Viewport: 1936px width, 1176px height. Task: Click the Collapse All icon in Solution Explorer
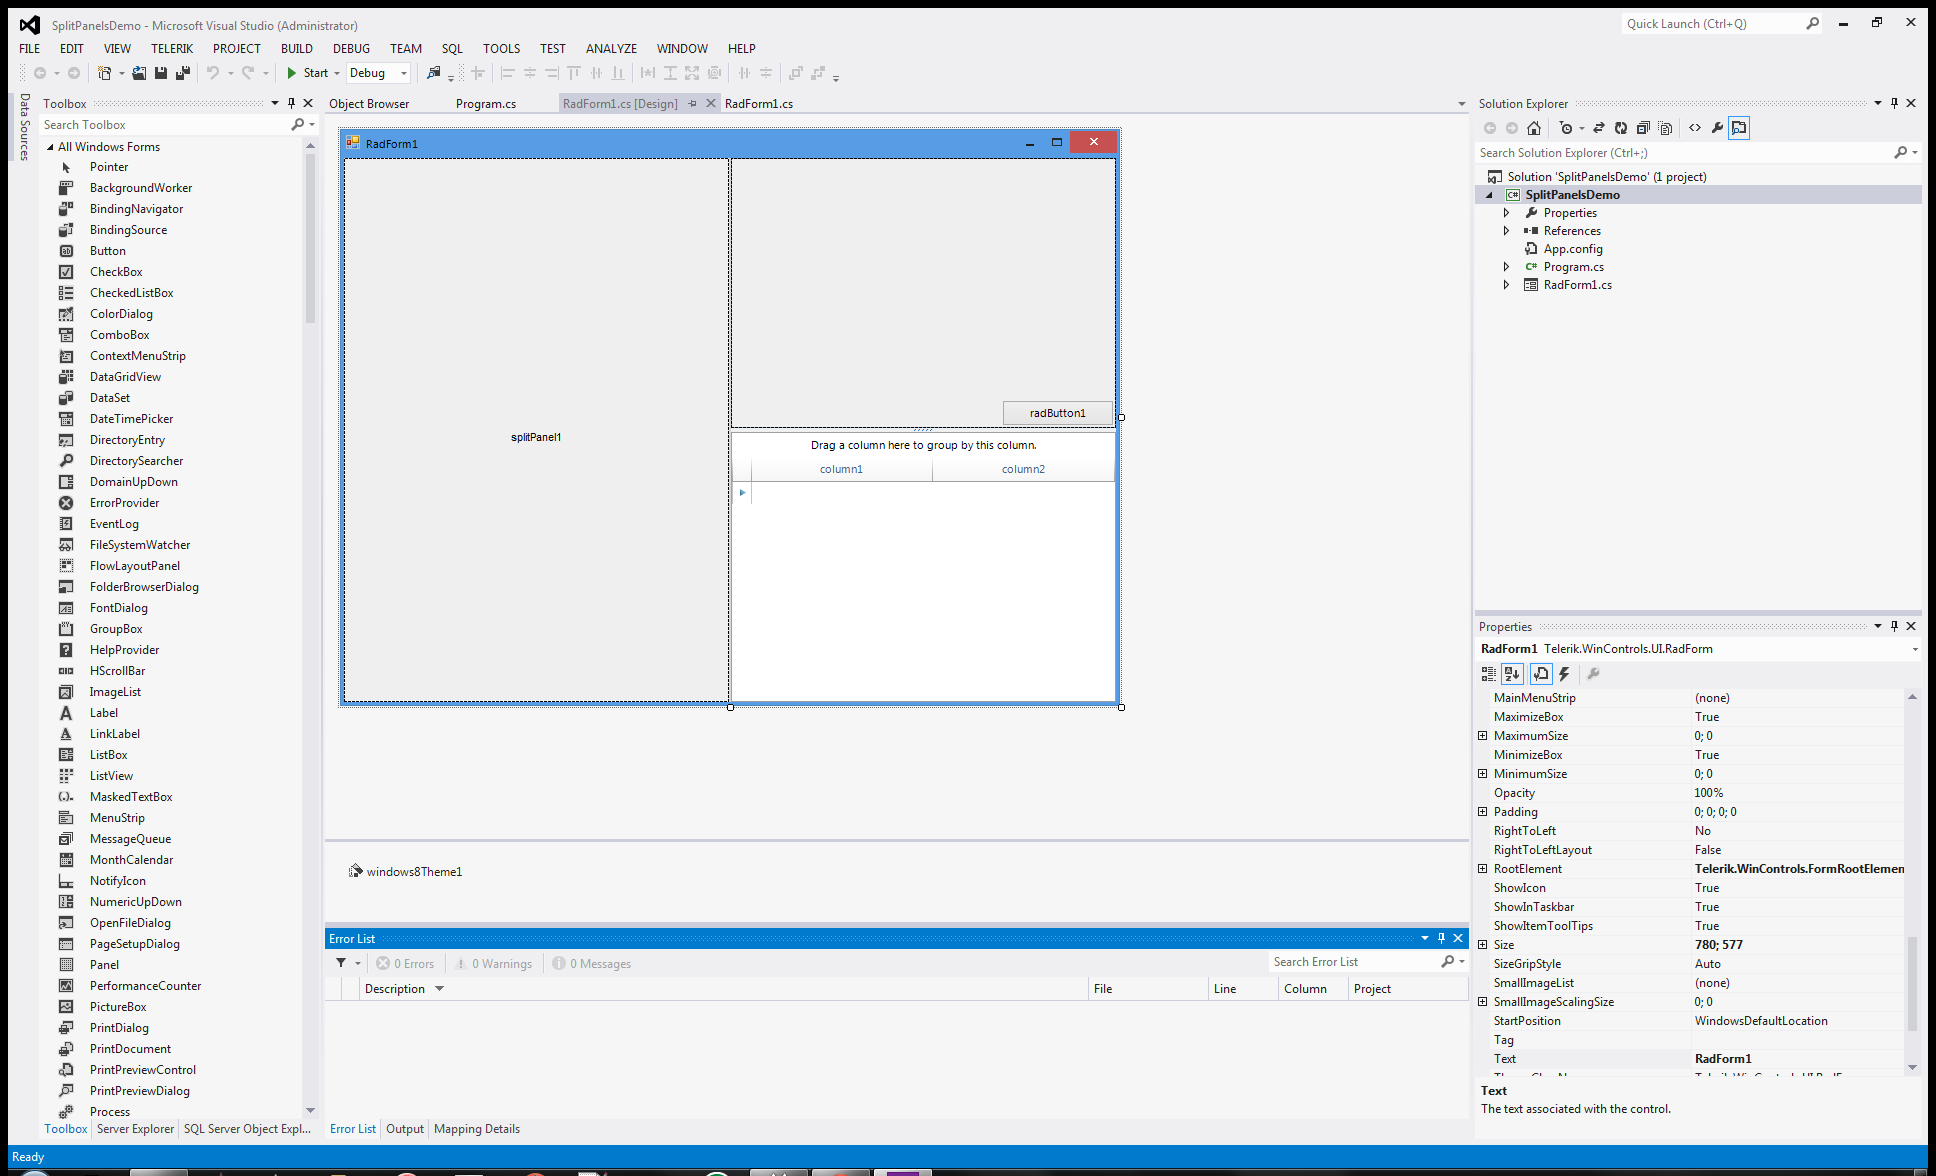coord(1643,128)
